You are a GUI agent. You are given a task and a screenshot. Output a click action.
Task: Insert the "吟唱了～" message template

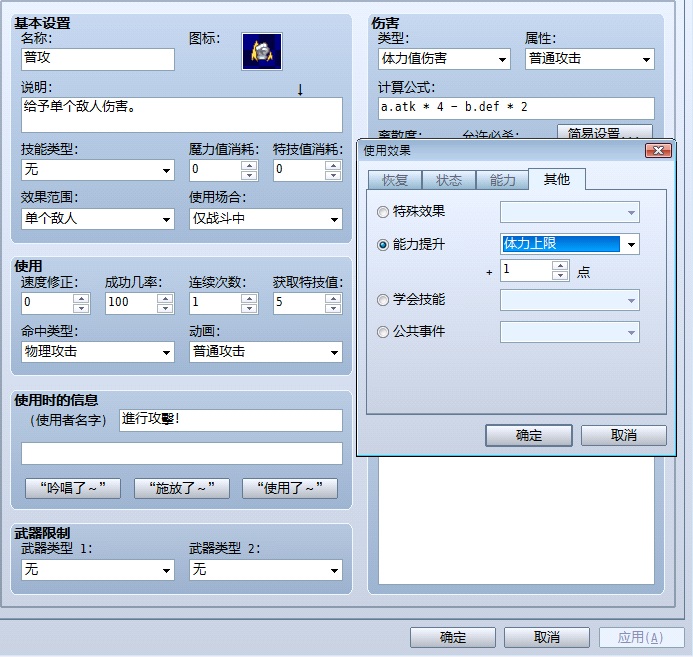pos(73,488)
